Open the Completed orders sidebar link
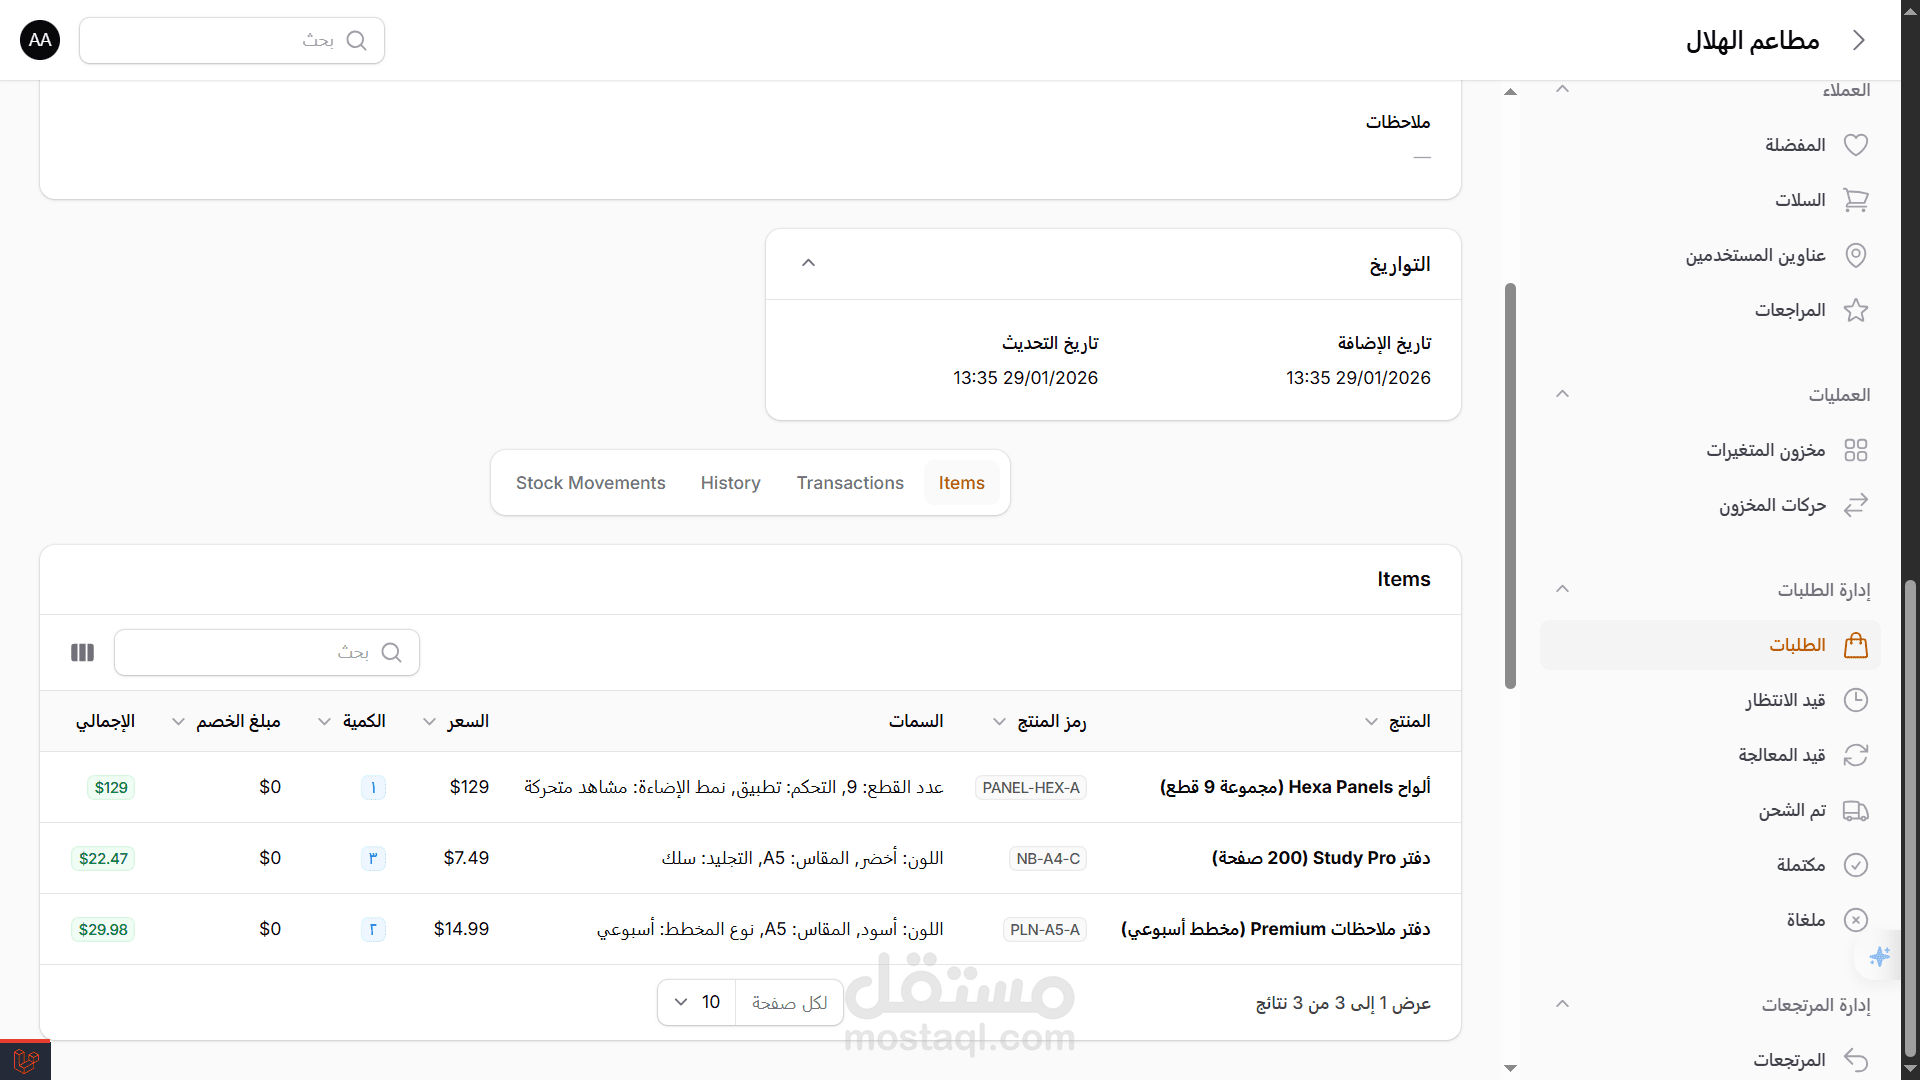The image size is (1920, 1080). [1800, 865]
